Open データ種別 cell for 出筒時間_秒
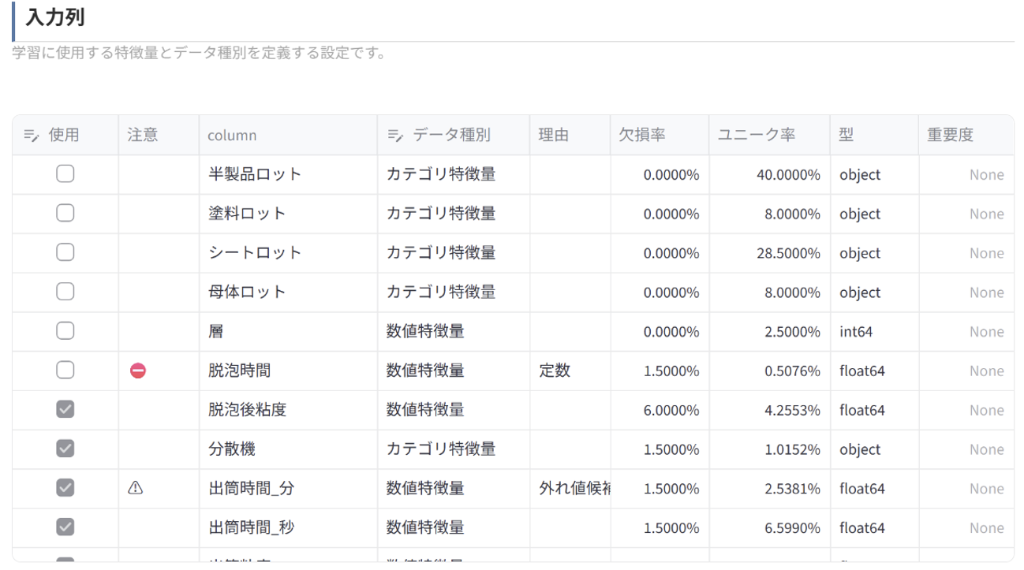This screenshot has height=570, width=1024. [x=453, y=527]
